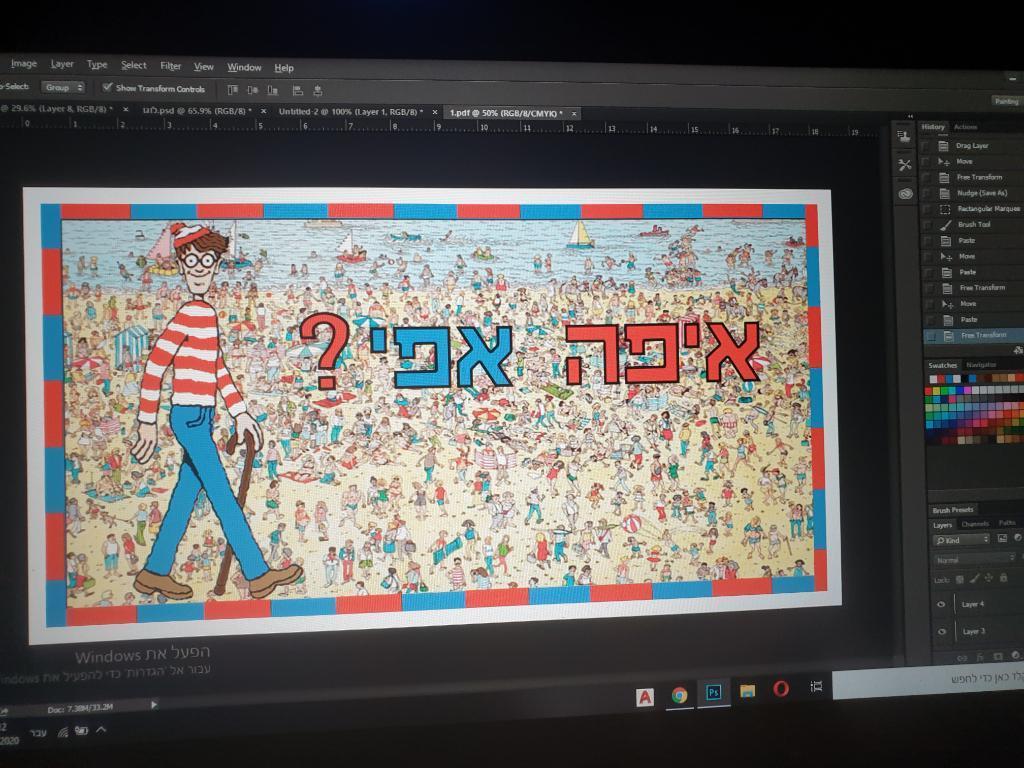Open the Brush Presets collapsed panel icon
This screenshot has width=1024, height=768.
pos(904,136)
